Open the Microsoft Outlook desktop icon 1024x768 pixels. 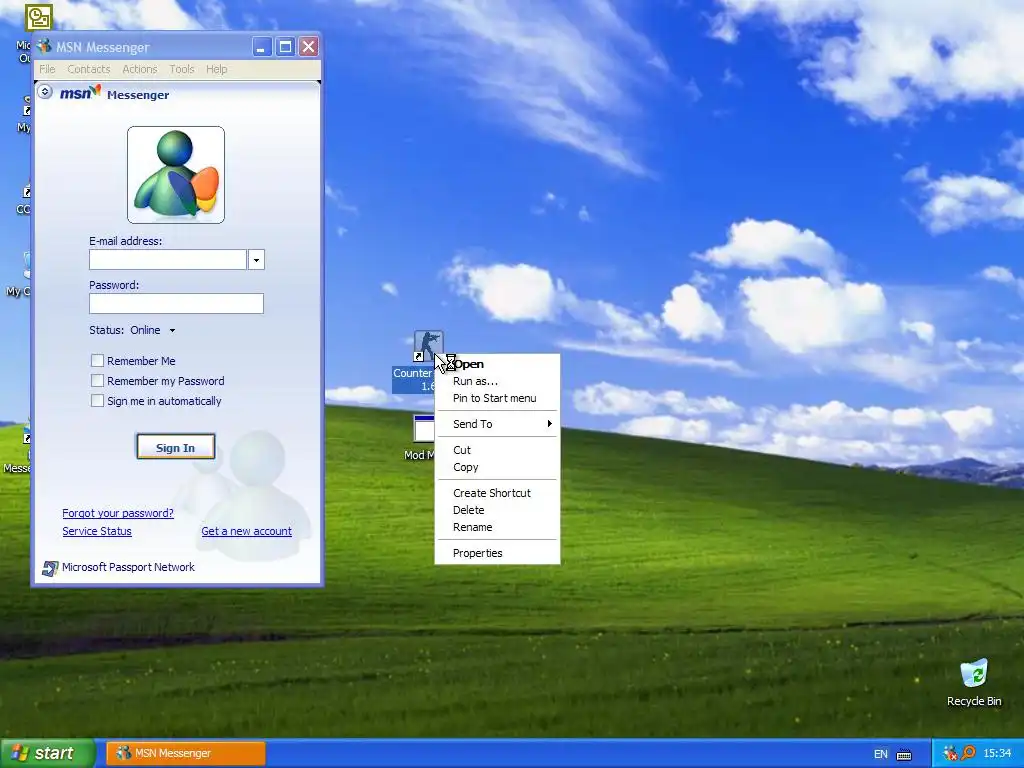[x=39, y=18]
